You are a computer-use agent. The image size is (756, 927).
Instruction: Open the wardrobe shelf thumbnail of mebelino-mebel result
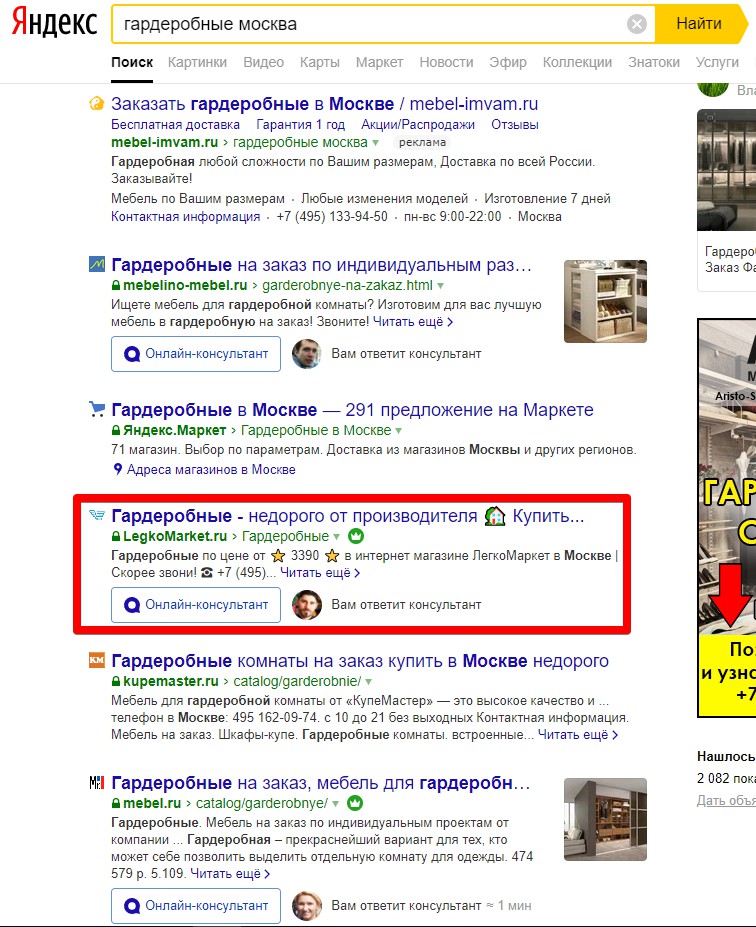coord(605,302)
